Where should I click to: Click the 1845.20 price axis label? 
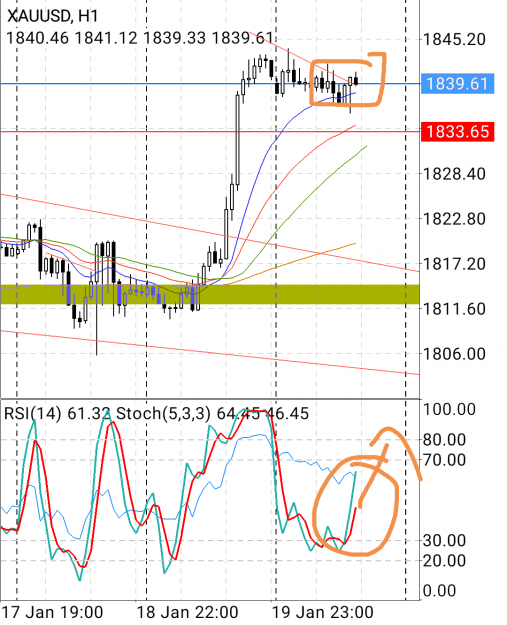tap(454, 39)
